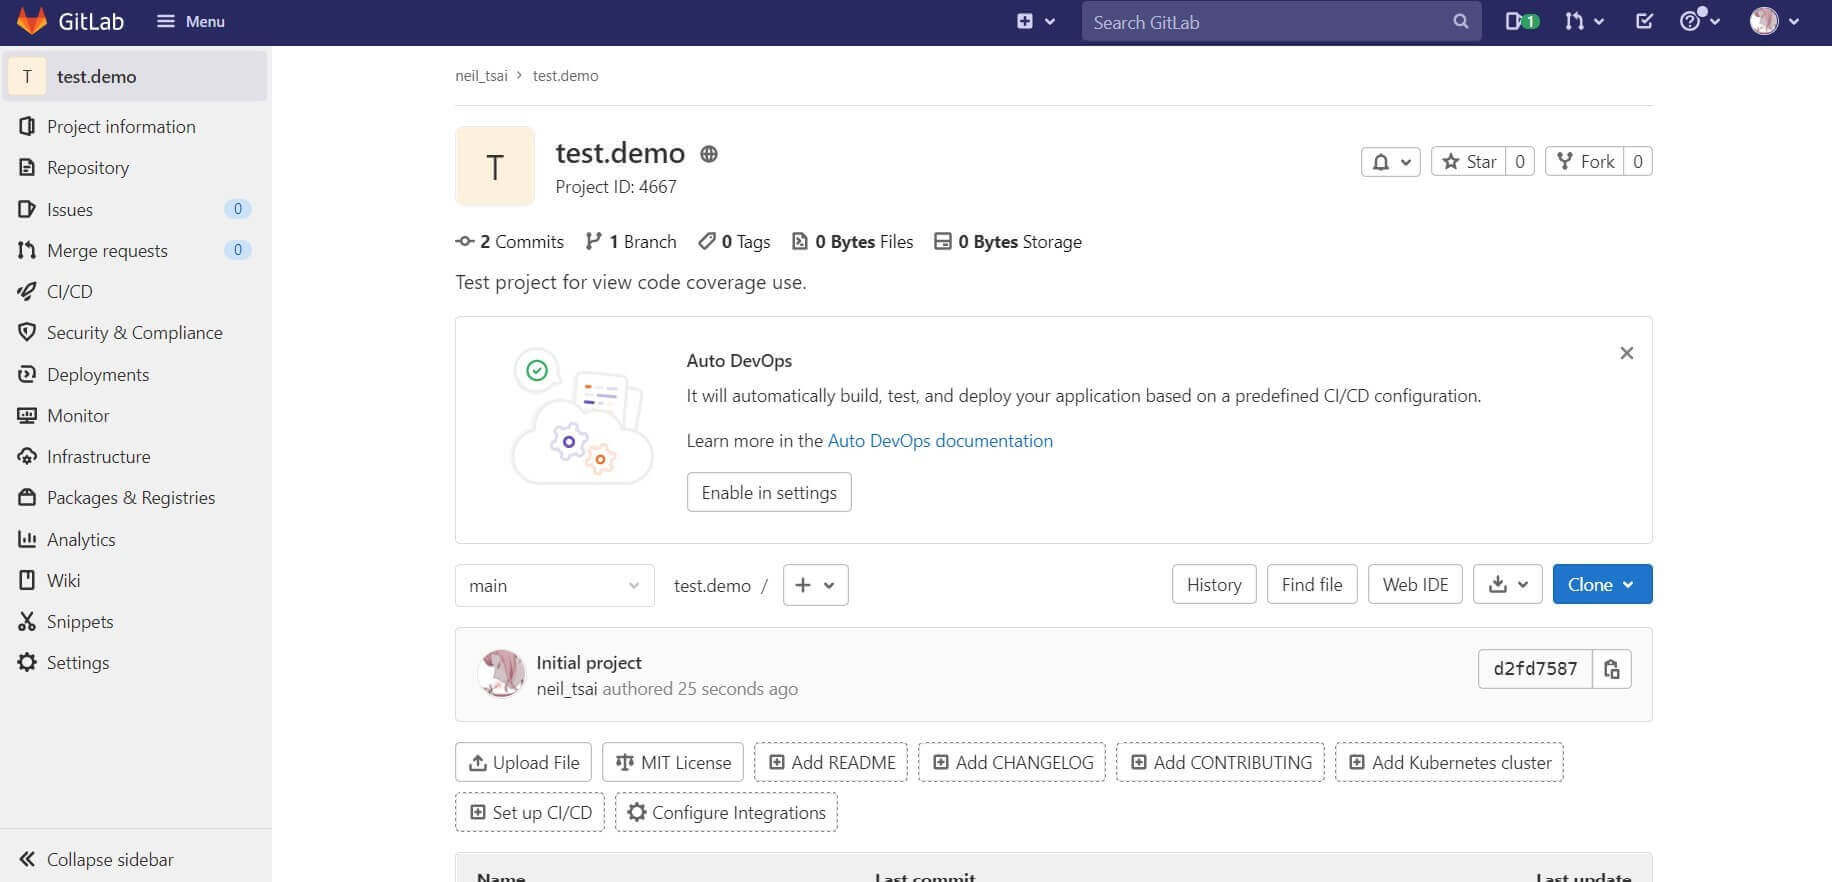
Task: Open commit hash d2fd7587
Action: pyautogui.click(x=1535, y=669)
